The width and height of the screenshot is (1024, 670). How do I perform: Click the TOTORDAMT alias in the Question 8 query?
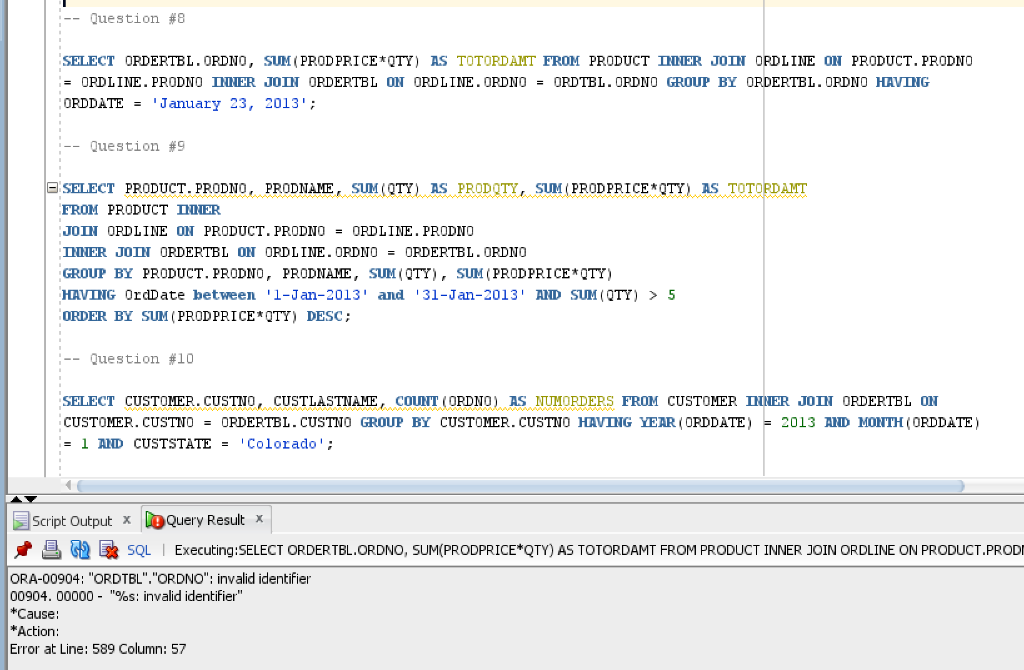(x=496, y=61)
